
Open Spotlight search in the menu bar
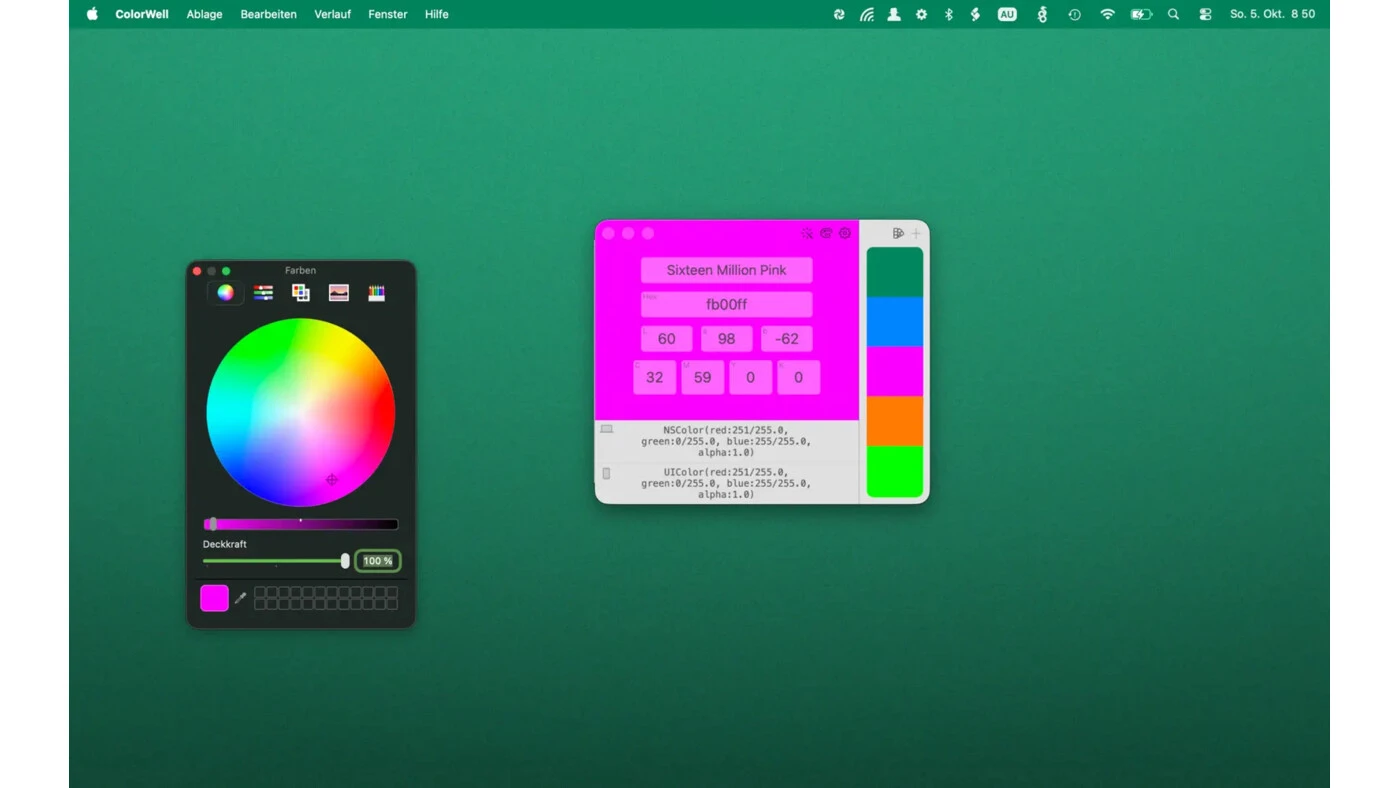click(x=1174, y=14)
